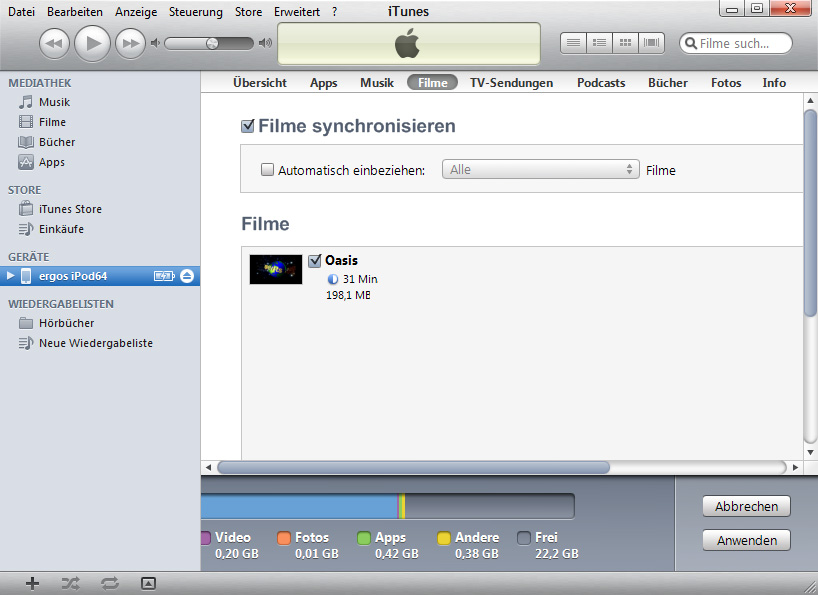Click the volume slider knob
This screenshot has width=818, height=595.
click(212, 43)
